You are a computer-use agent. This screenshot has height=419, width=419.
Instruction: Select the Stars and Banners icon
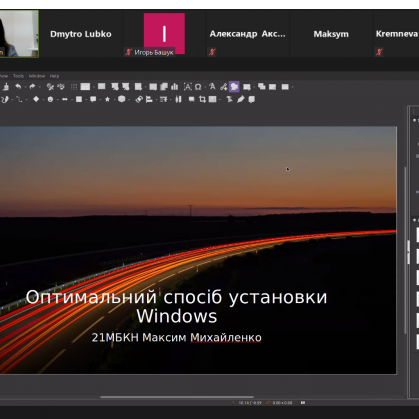(107, 99)
